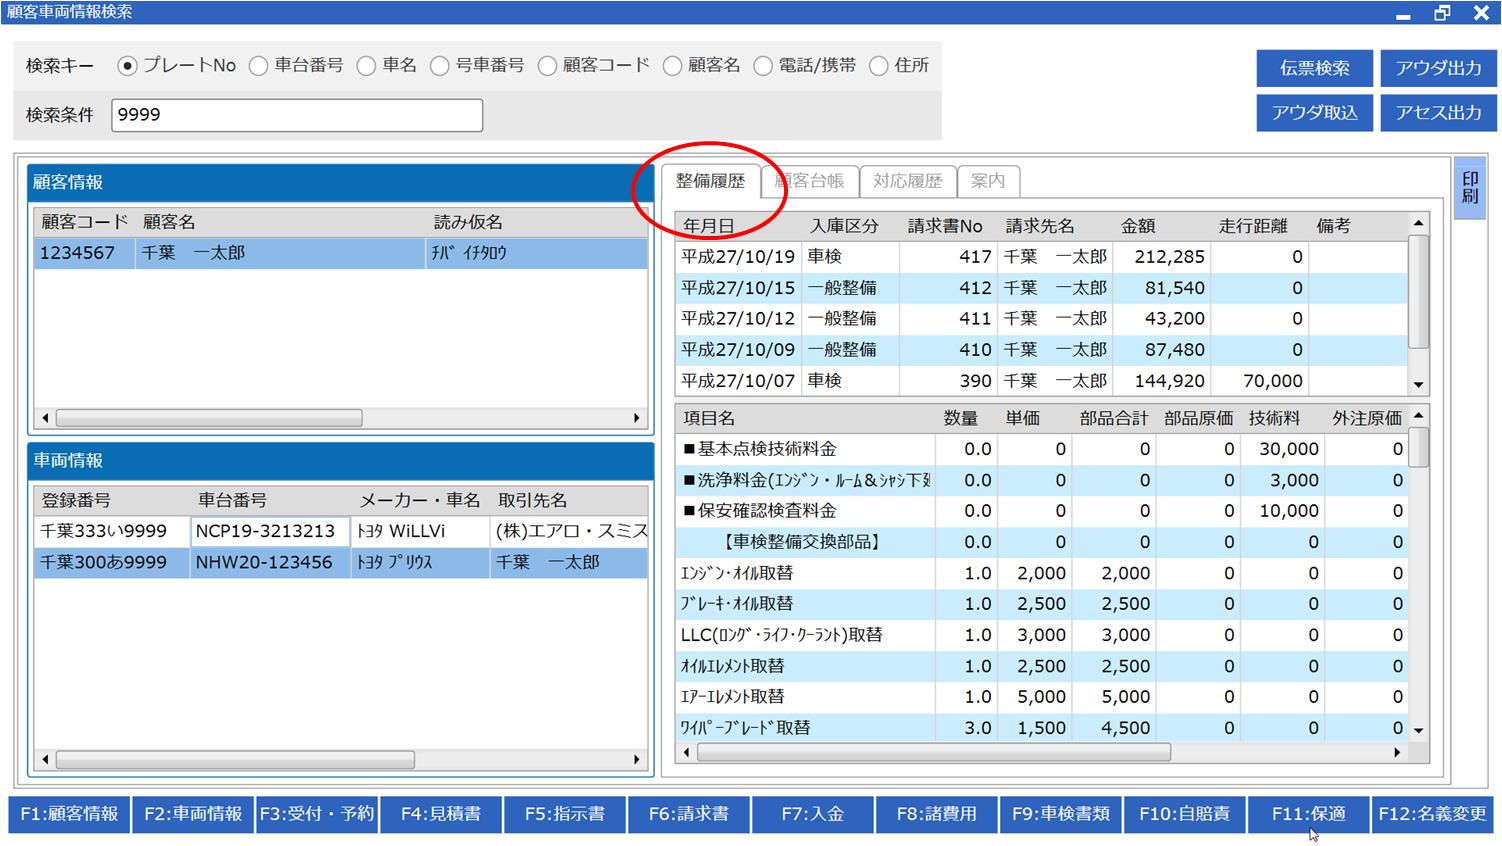Viewport: 1502px width, 846px height.
Task: Open F5:指示書 function
Action: (565, 814)
